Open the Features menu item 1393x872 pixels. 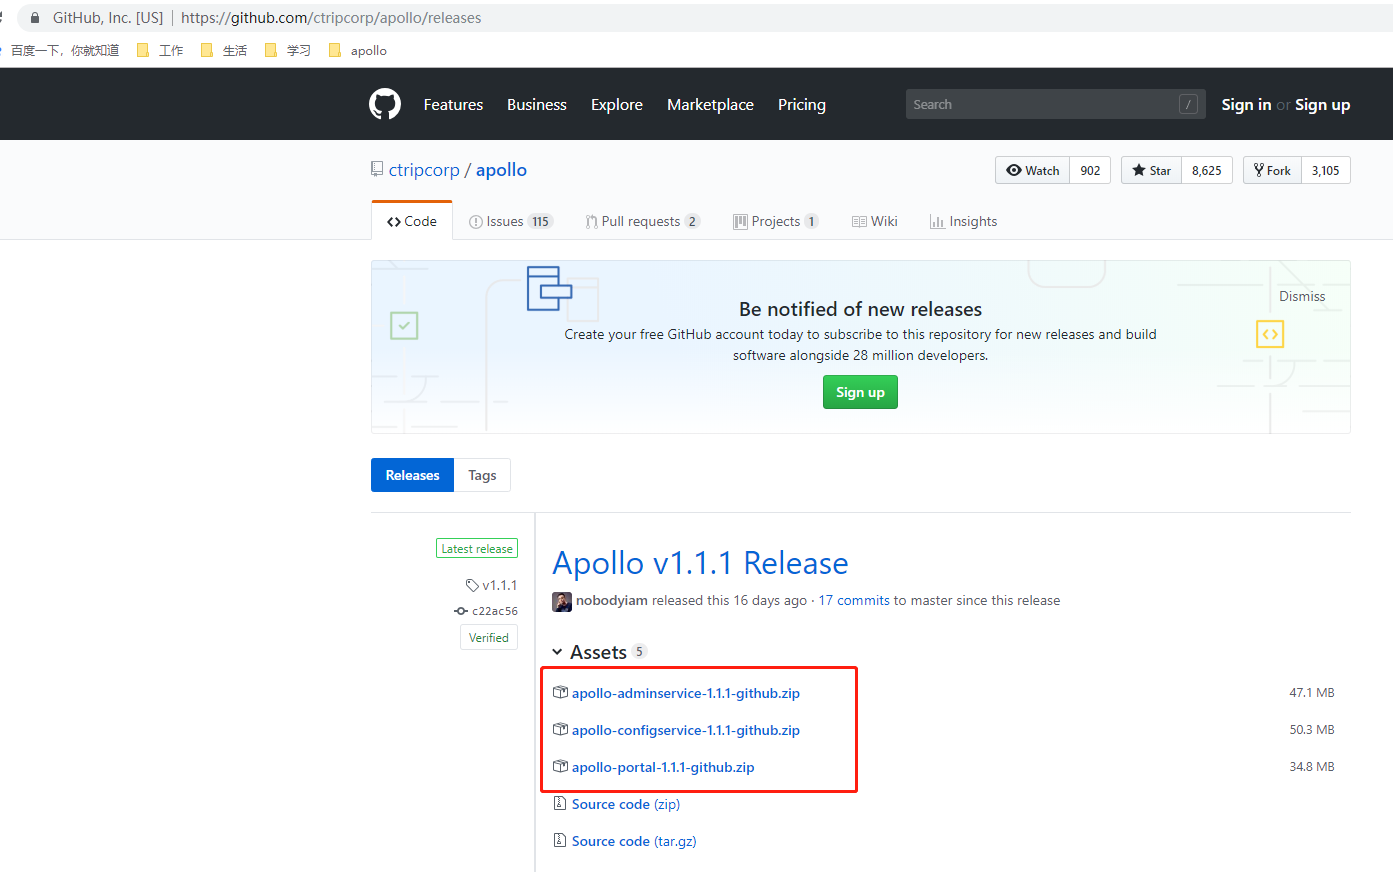click(453, 104)
